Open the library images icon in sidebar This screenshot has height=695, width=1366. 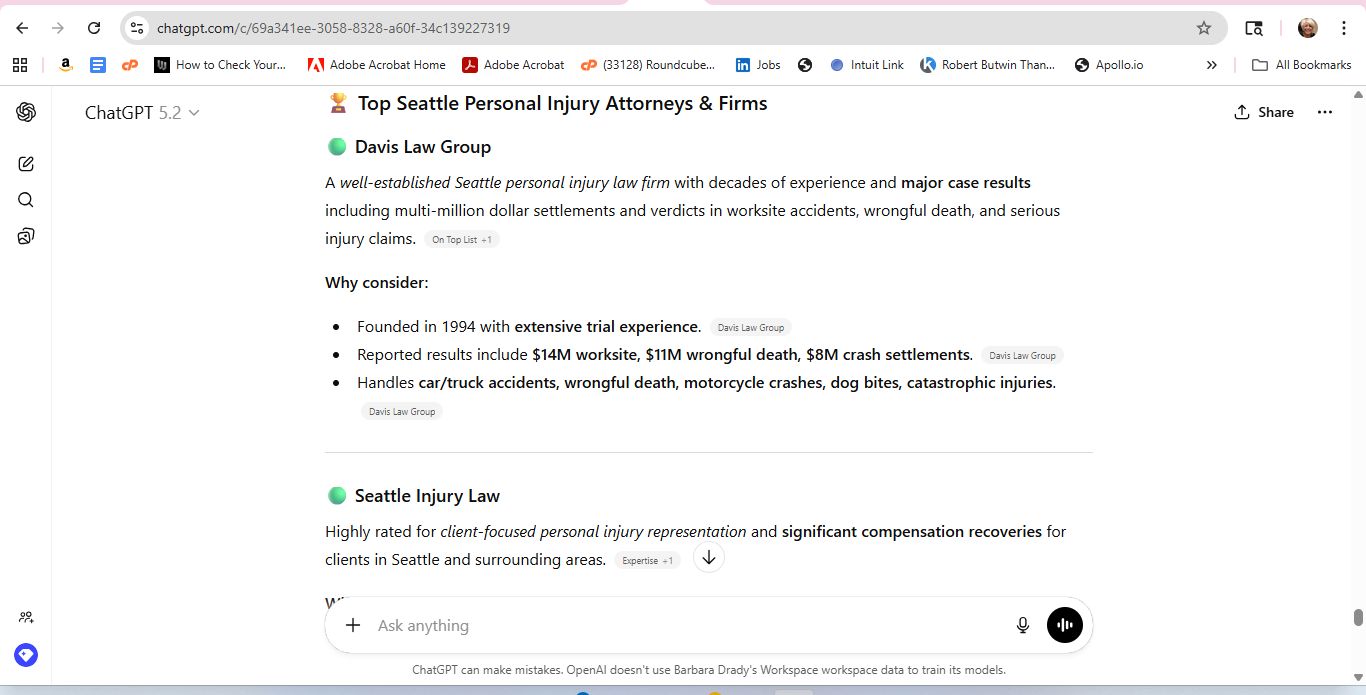tap(26, 236)
